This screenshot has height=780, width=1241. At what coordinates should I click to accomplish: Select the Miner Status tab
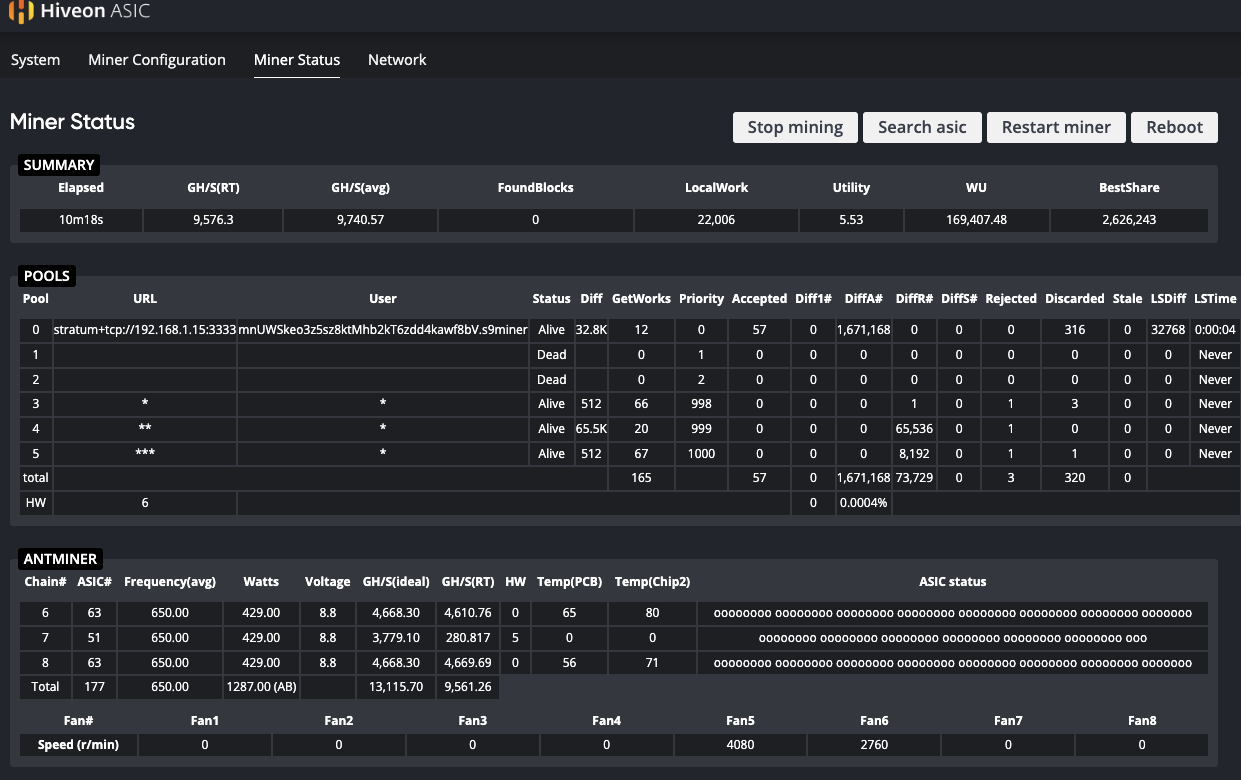[297, 60]
